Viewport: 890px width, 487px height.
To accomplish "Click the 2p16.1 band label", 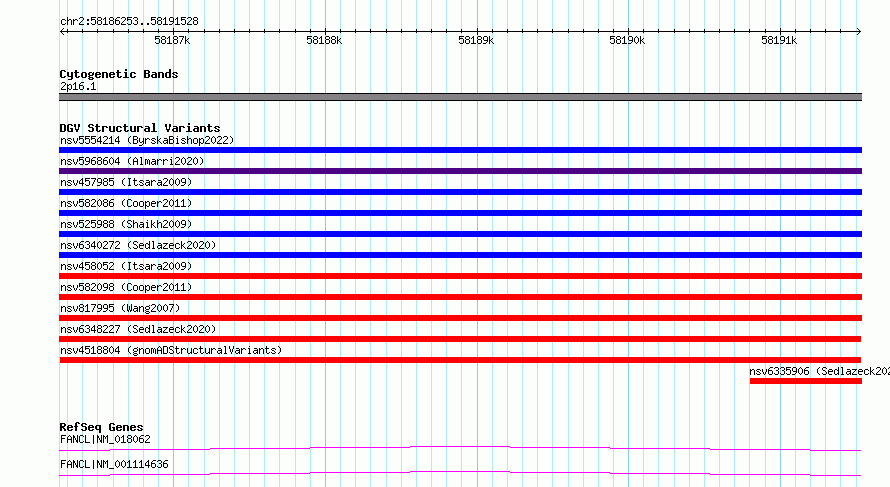I will [x=78, y=86].
